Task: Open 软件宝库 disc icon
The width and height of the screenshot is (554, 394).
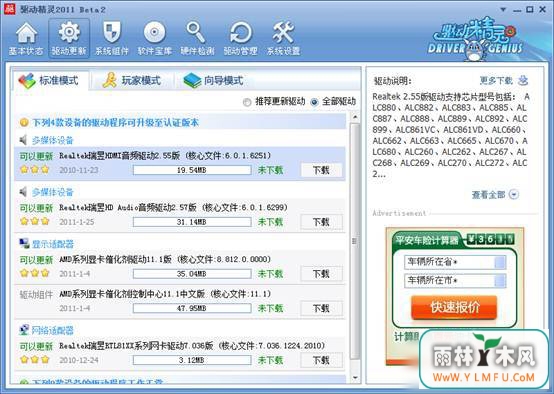Action: click(x=155, y=38)
